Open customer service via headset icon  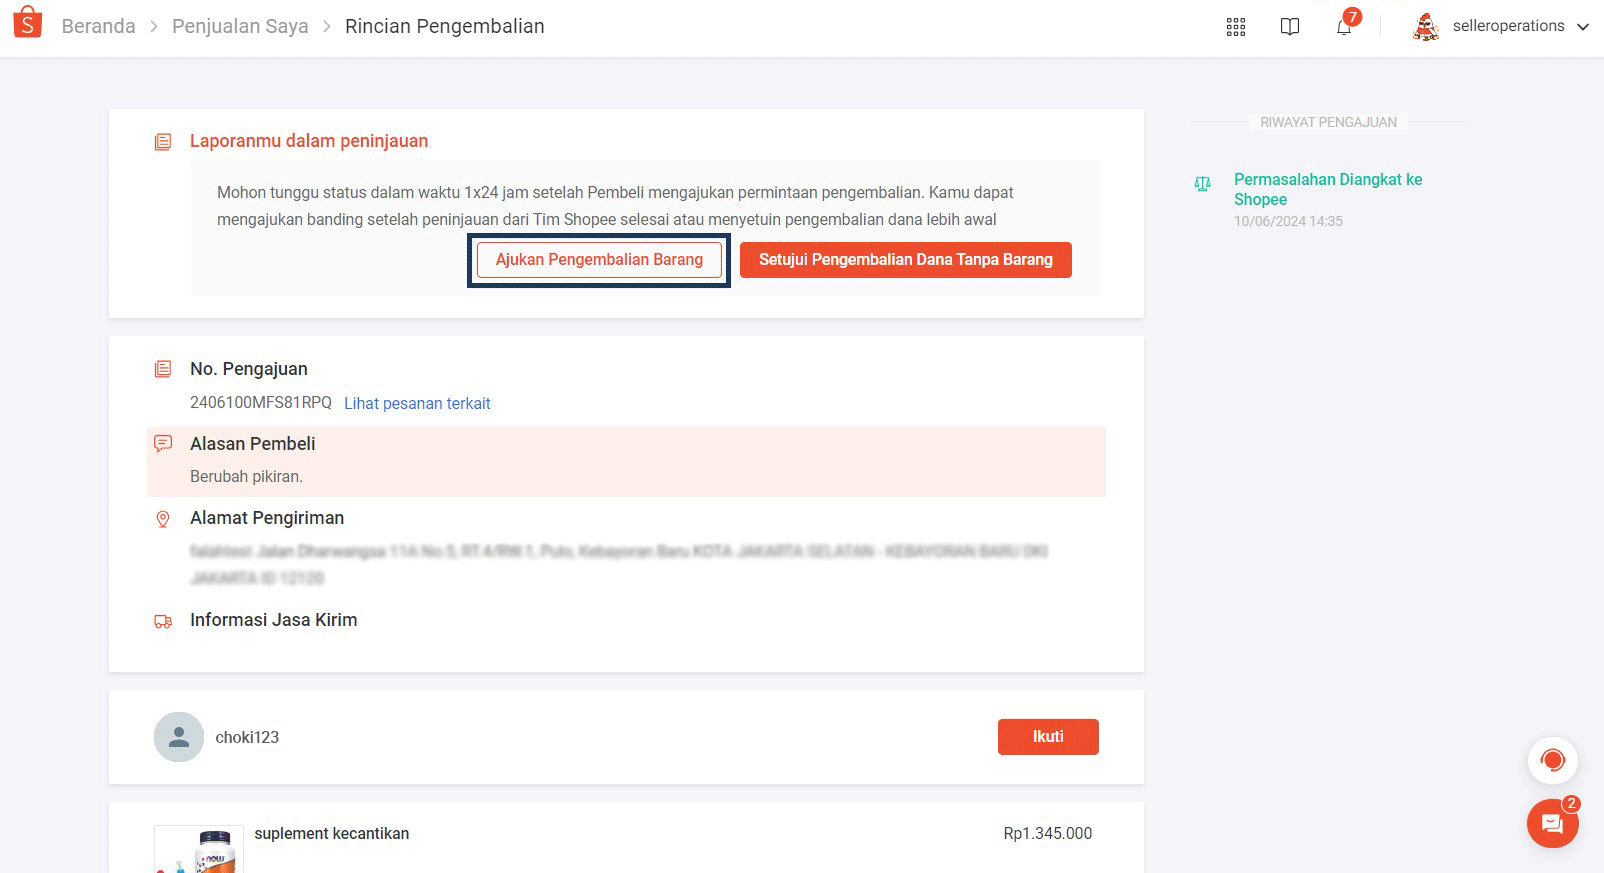coord(1552,760)
